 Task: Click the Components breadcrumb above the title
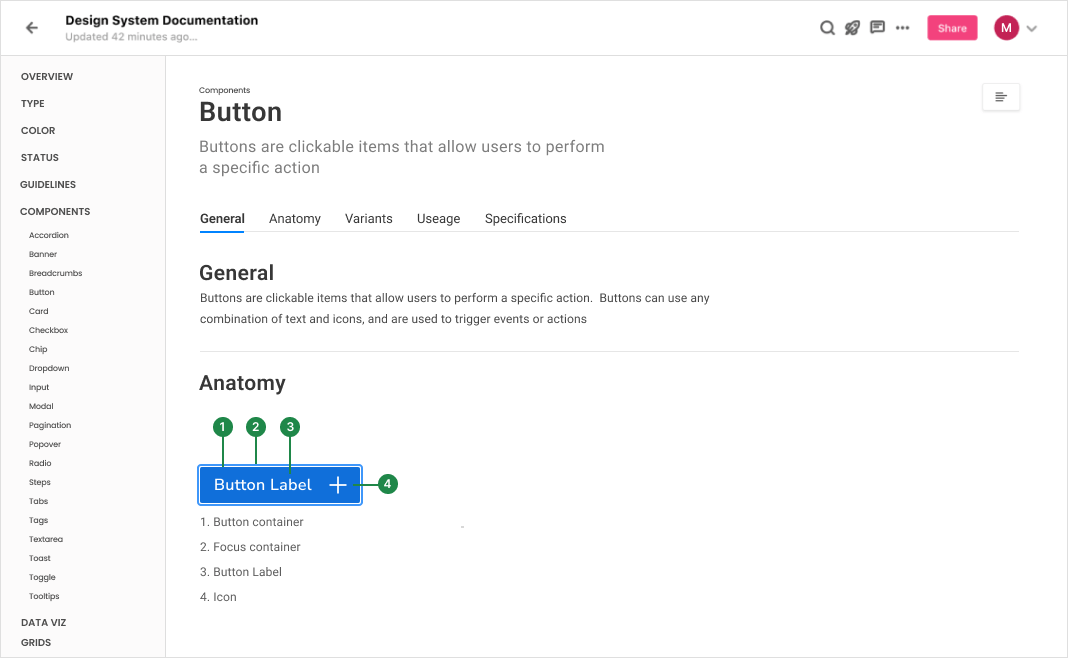point(225,91)
